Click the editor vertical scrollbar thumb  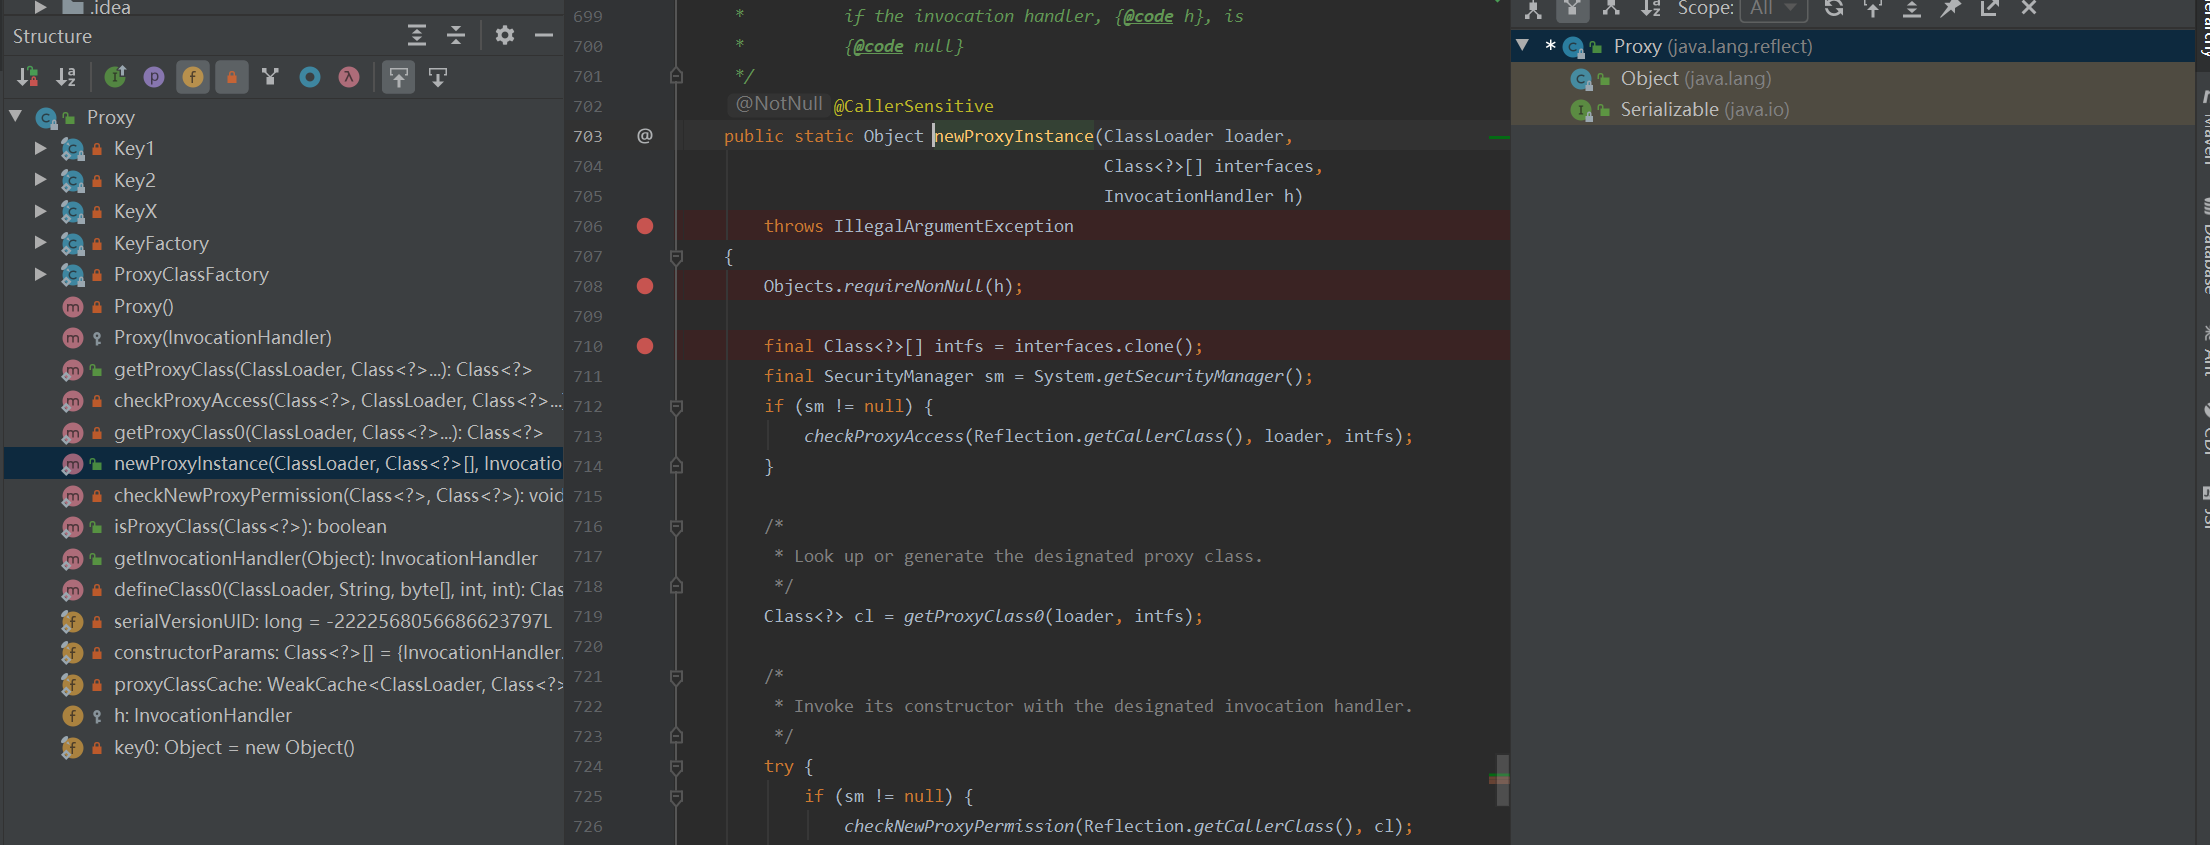tap(1502, 780)
